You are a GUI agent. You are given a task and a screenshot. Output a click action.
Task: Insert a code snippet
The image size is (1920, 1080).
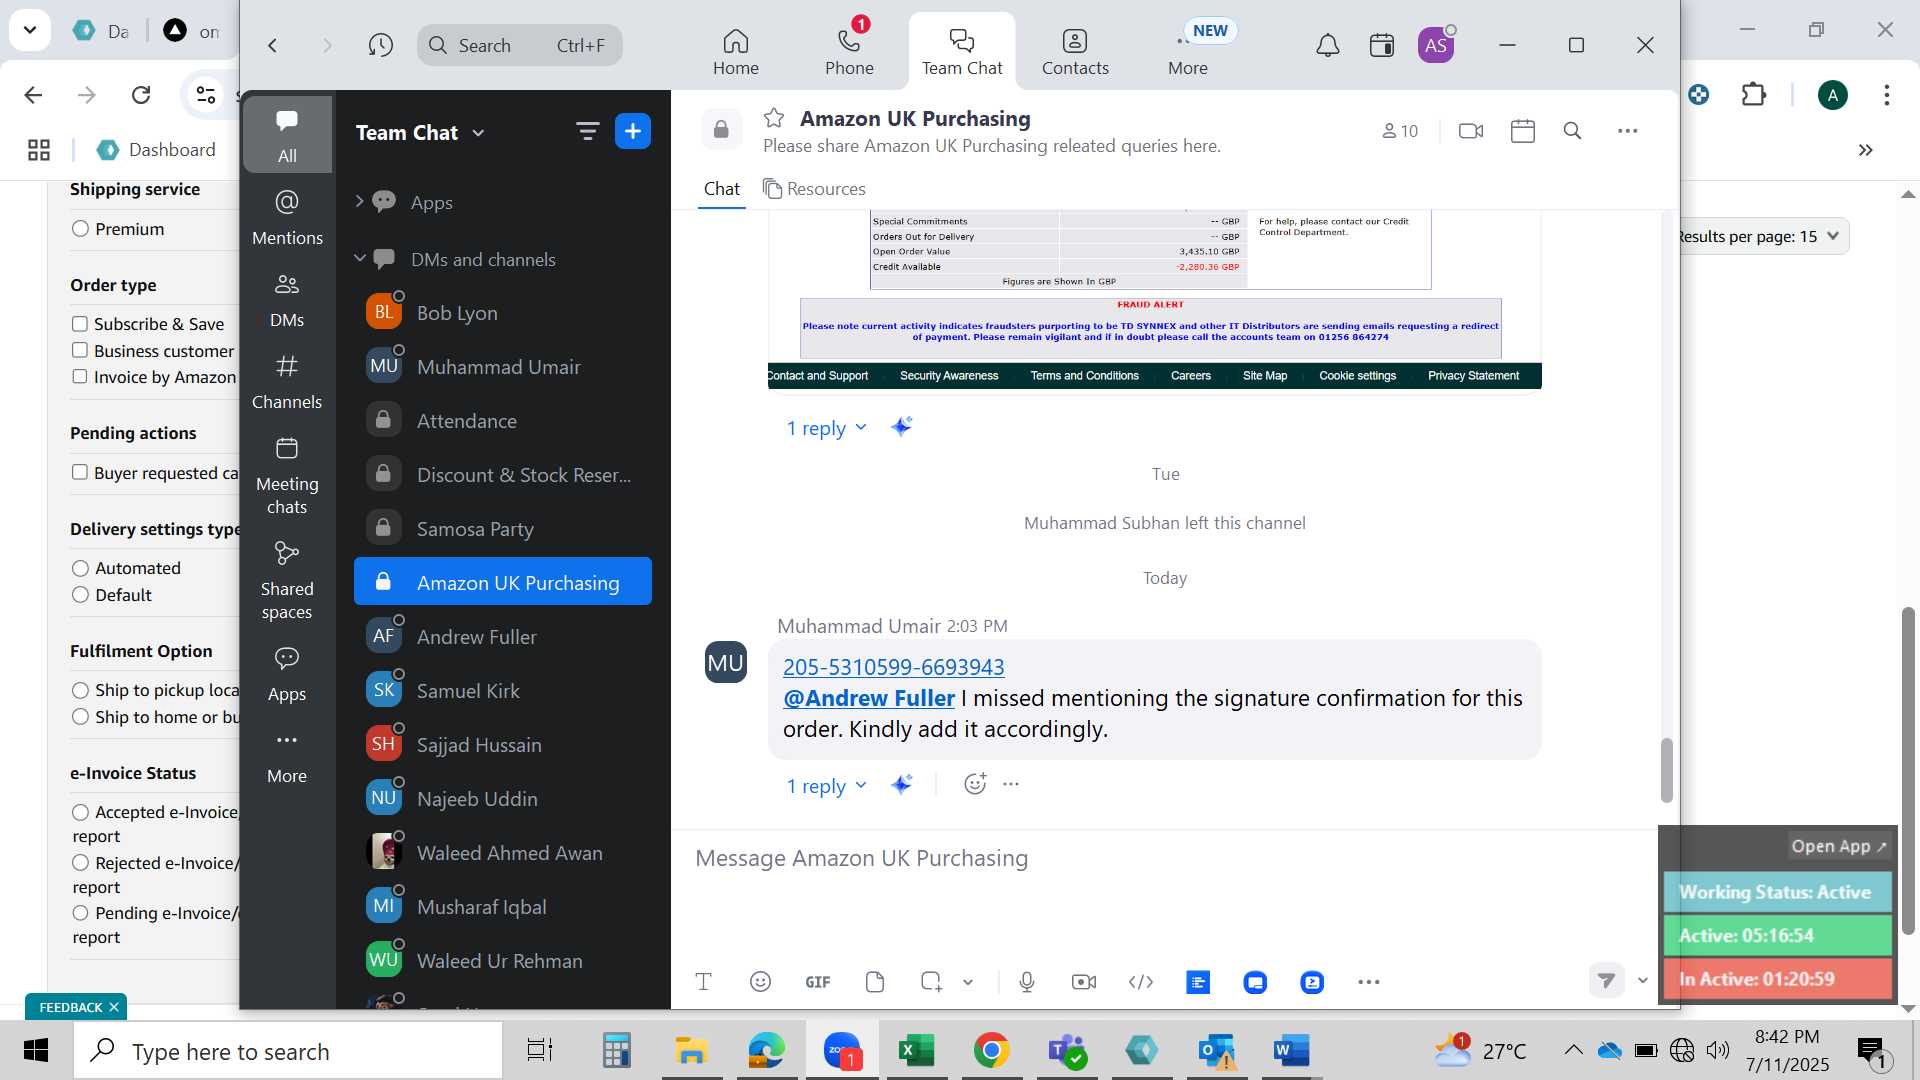point(1141,982)
